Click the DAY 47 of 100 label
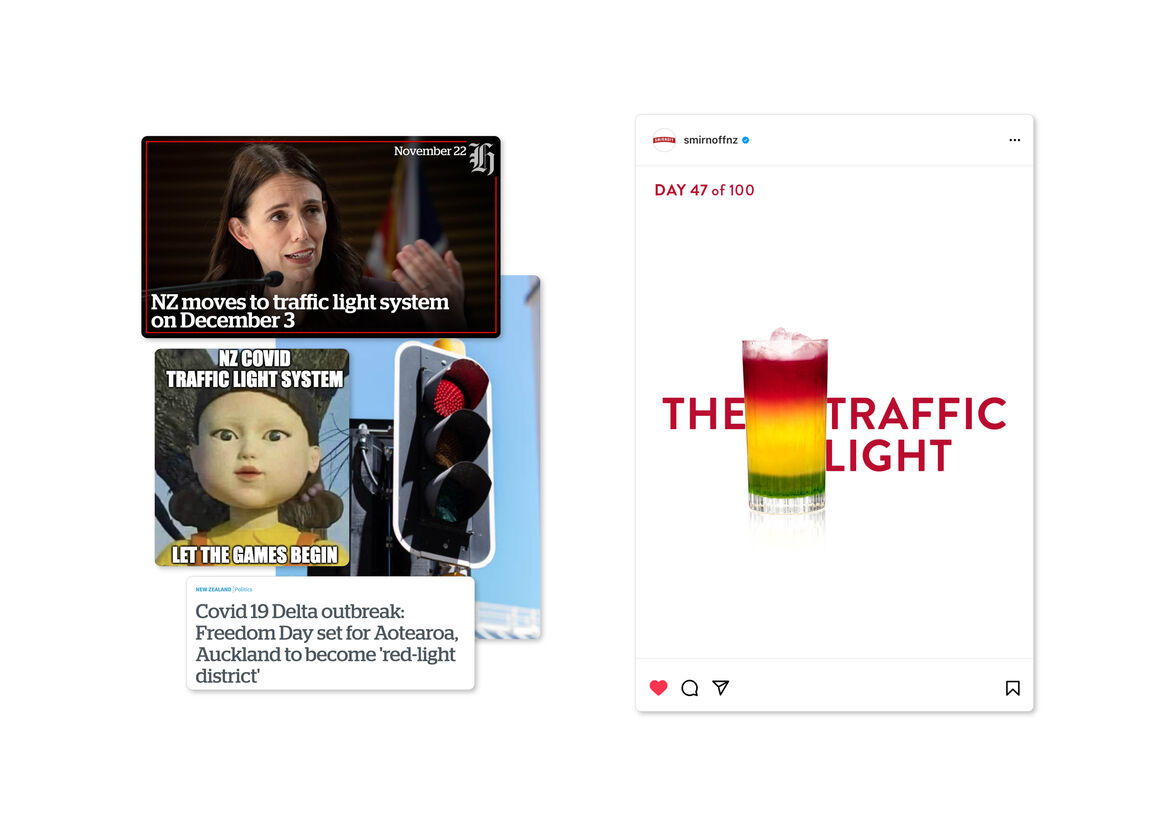1168x826 pixels. [x=704, y=191]
